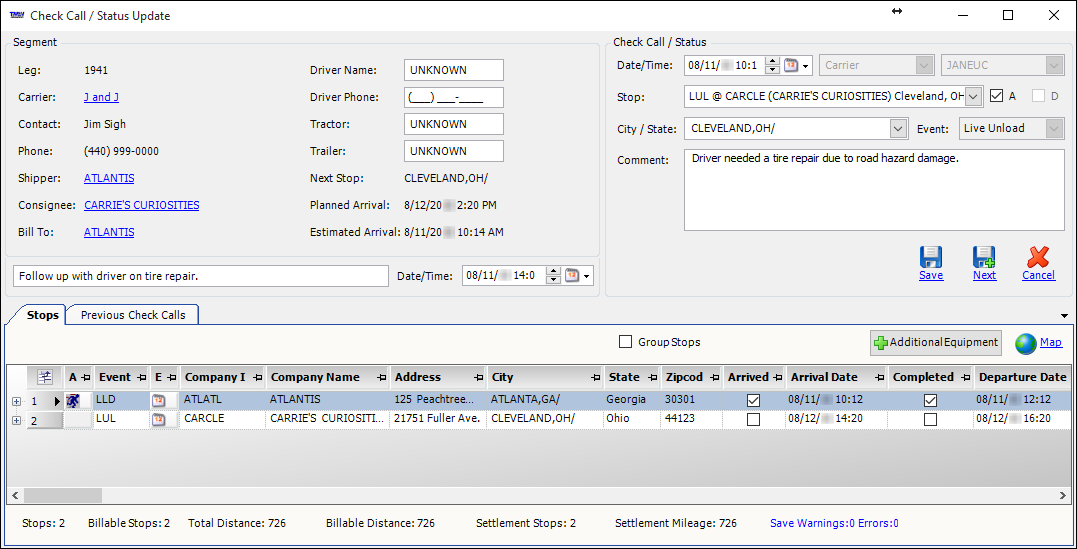
Task: Switch to the Previous Check Calls tab
Action: tap(133, 315)
